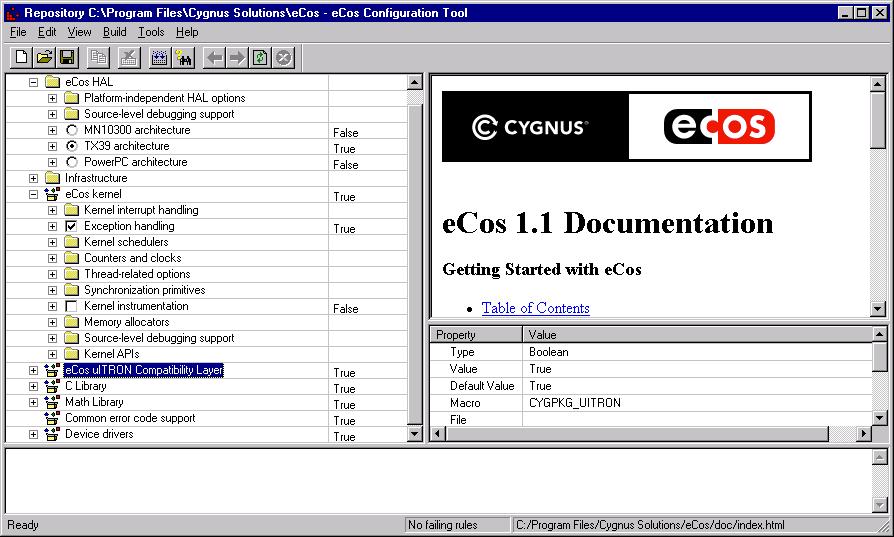Select the PowerPC architecture radio button
894x537 pixels.
tap(71, 162)
